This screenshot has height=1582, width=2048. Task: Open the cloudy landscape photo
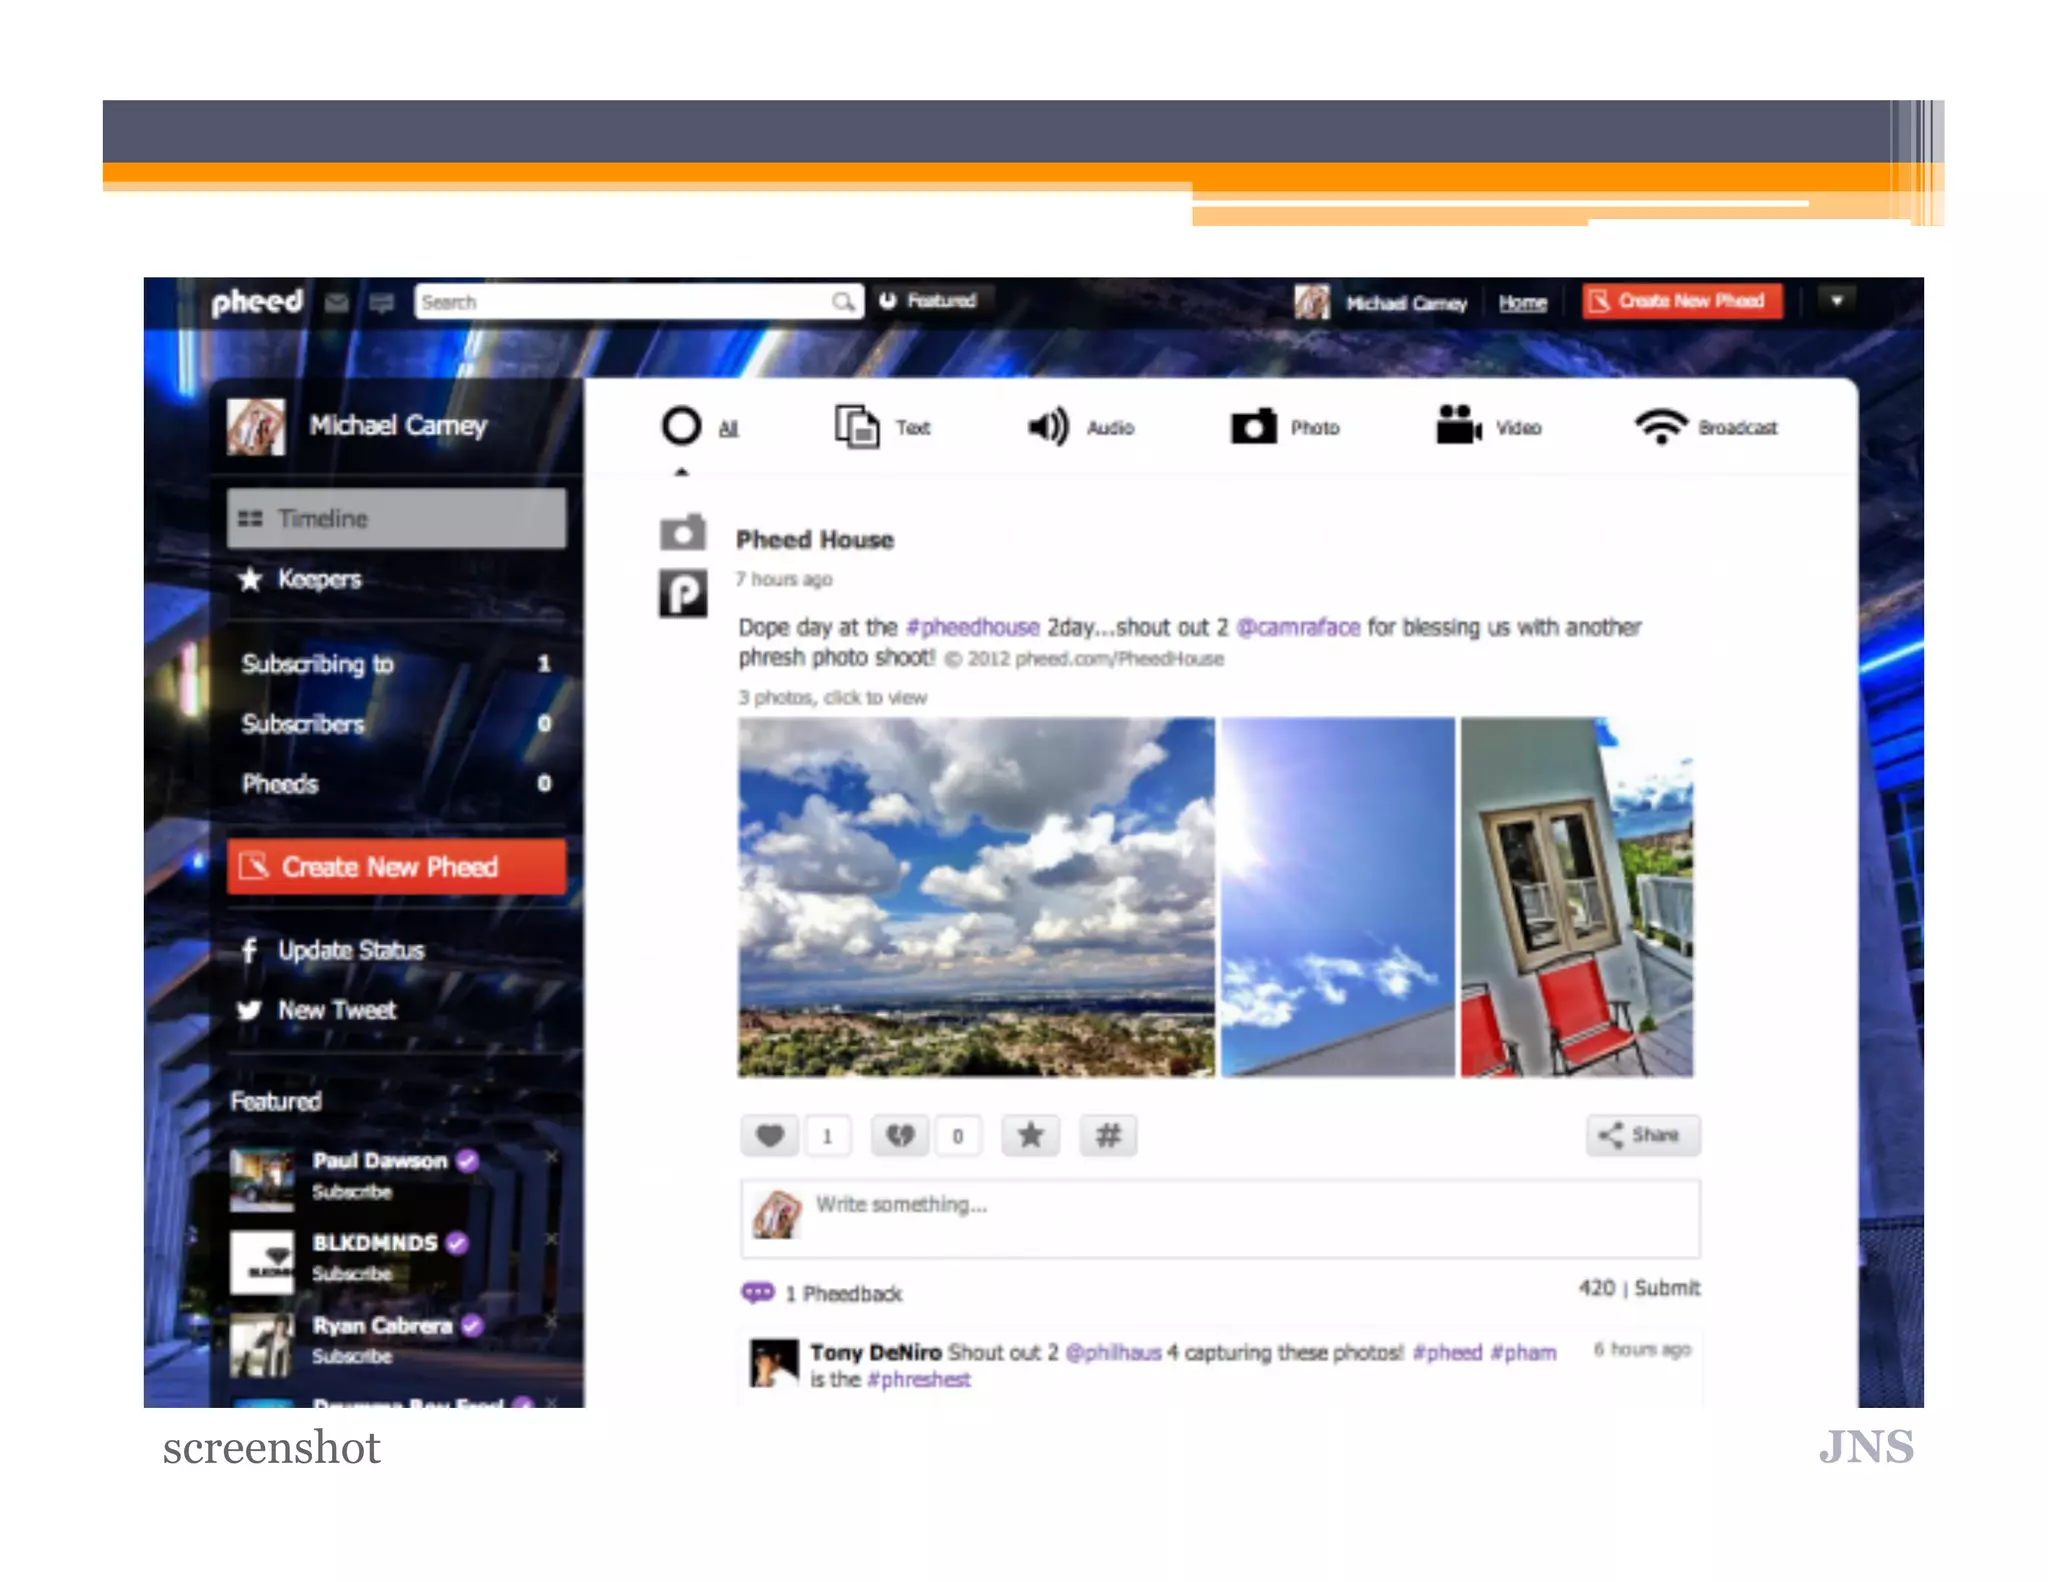click(976, 897)
